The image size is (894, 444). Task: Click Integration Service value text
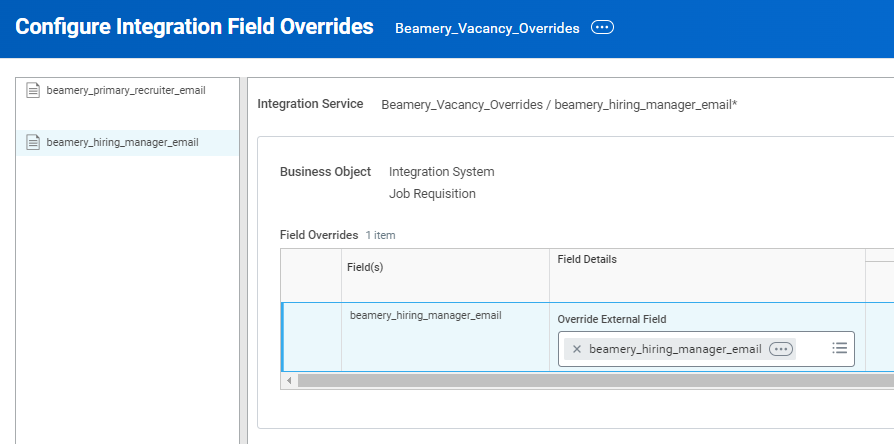click(x=559, y=105)
